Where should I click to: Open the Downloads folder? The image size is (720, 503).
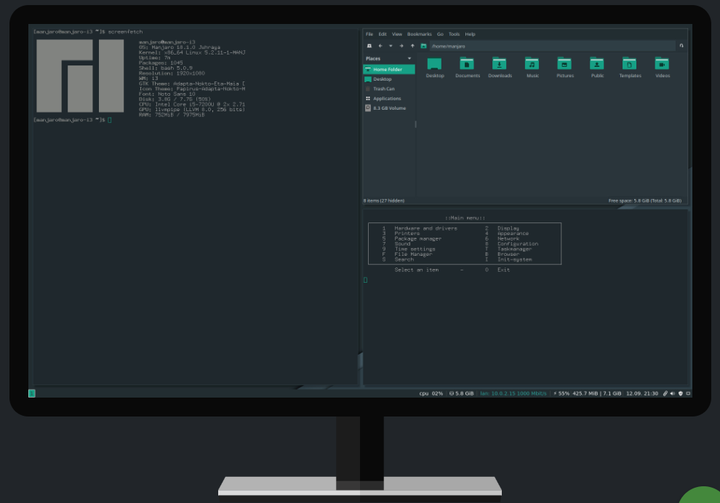(x=500, y=68)
